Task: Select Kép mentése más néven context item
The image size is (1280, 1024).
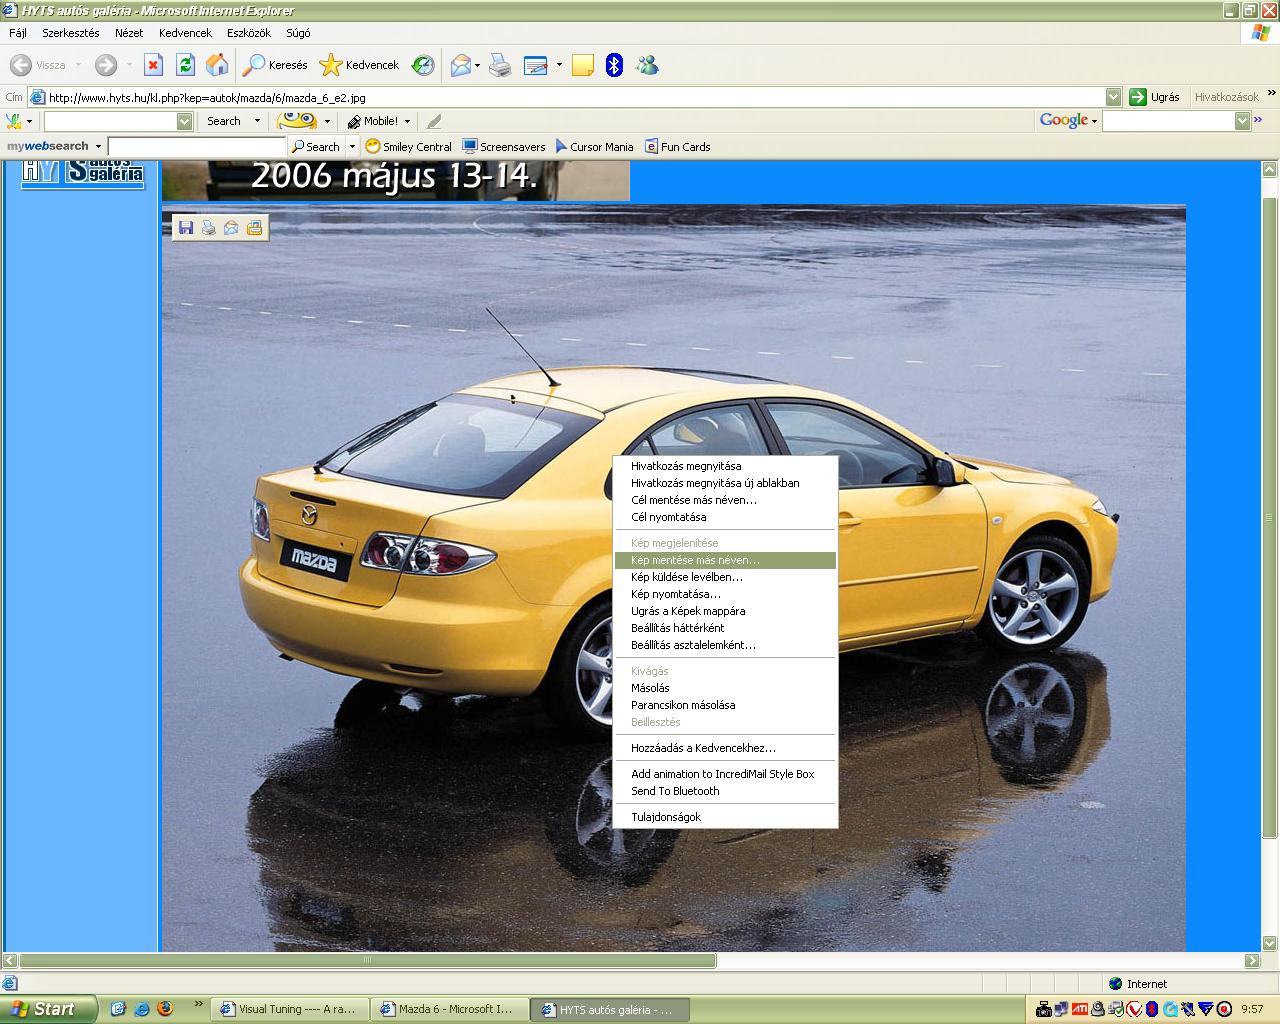Action: tap(725, 560)
